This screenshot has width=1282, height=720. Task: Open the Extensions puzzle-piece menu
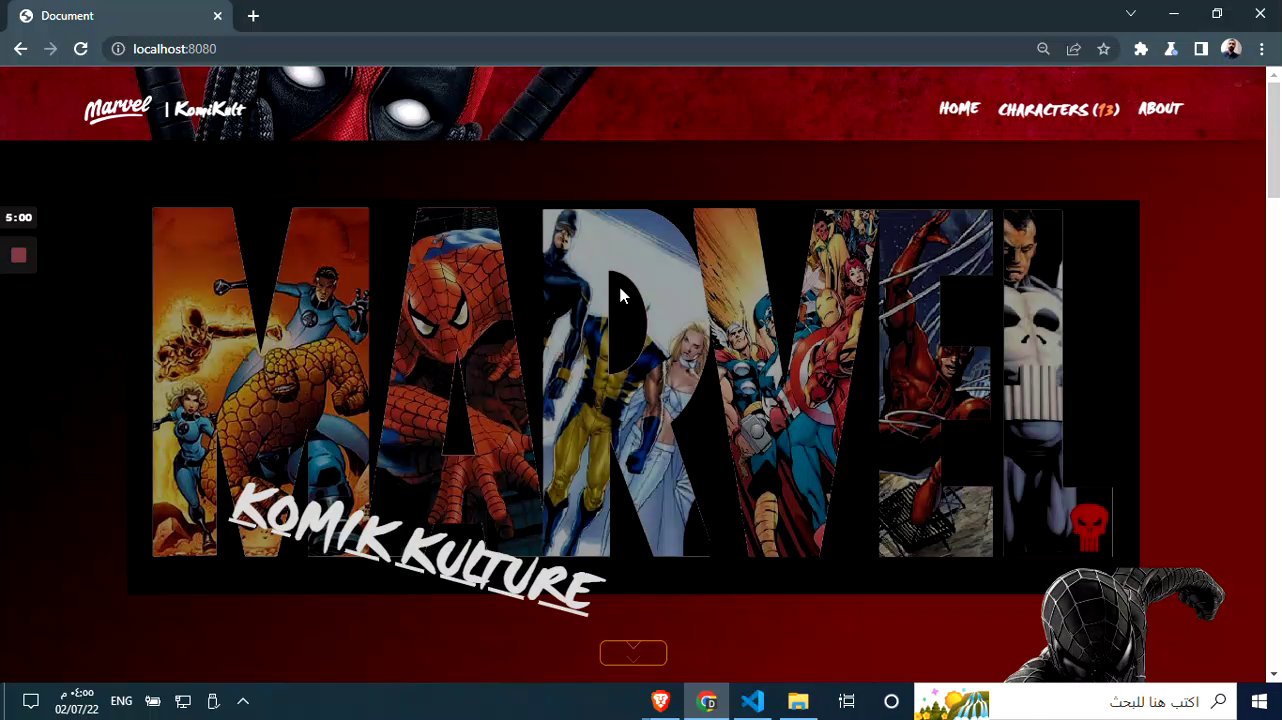click(1141, 49)
